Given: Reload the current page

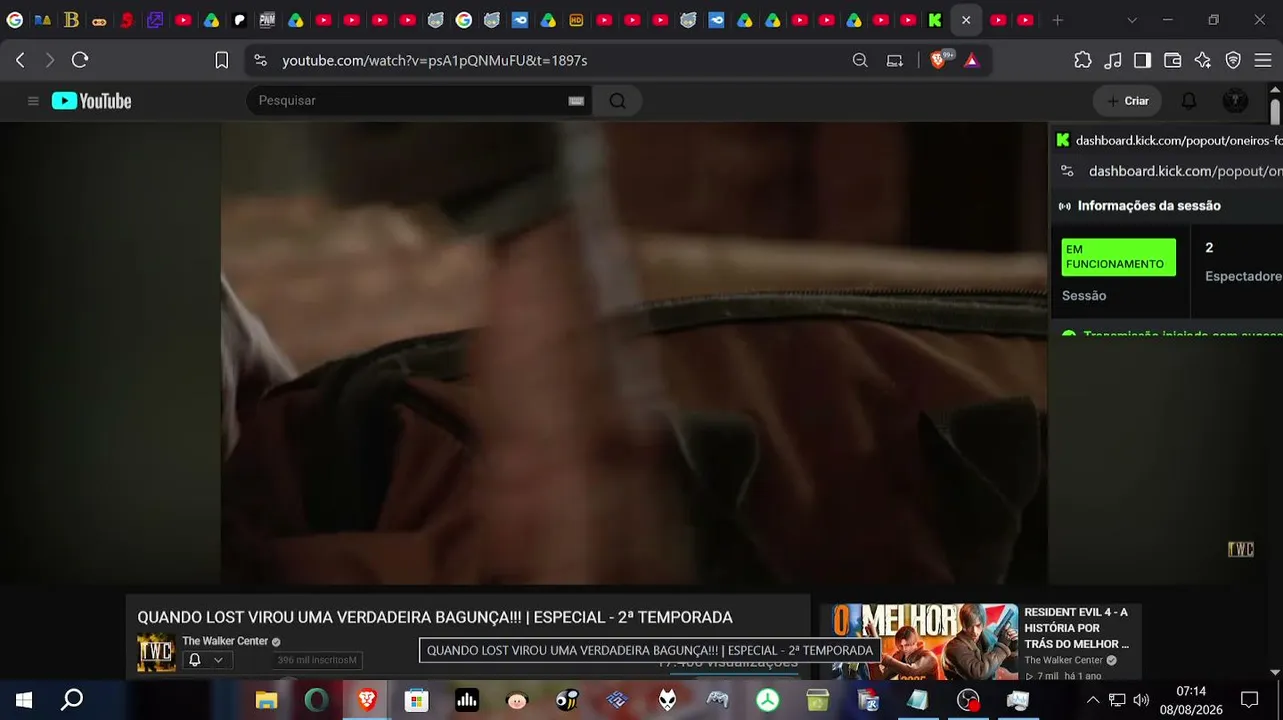Looking at the screenshot, I should [80, 60].
